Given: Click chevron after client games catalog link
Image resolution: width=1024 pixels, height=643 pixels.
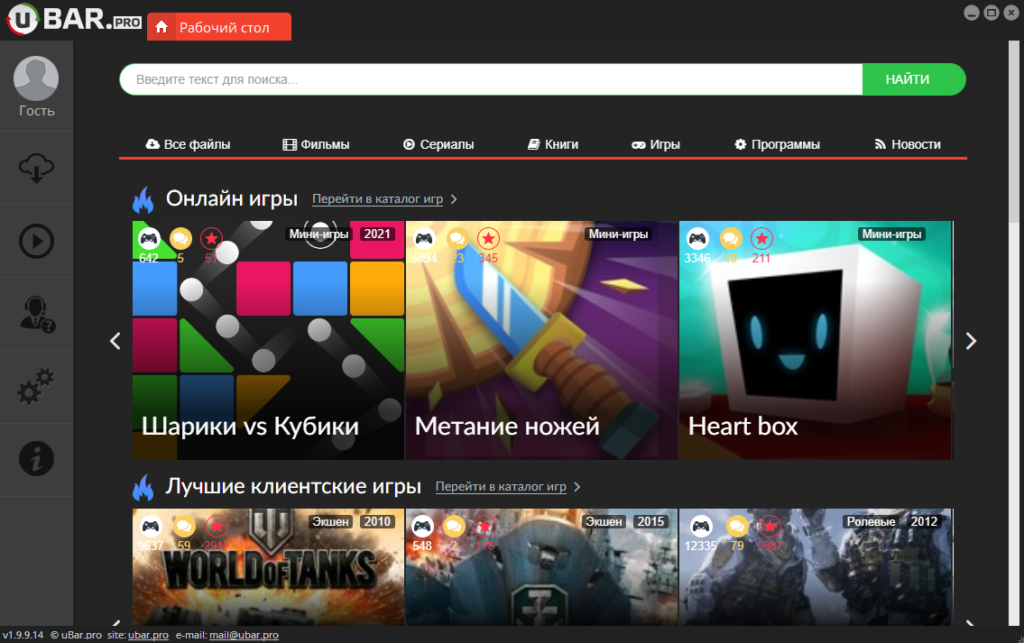Looking at the screenshot, I should (577, 487).
